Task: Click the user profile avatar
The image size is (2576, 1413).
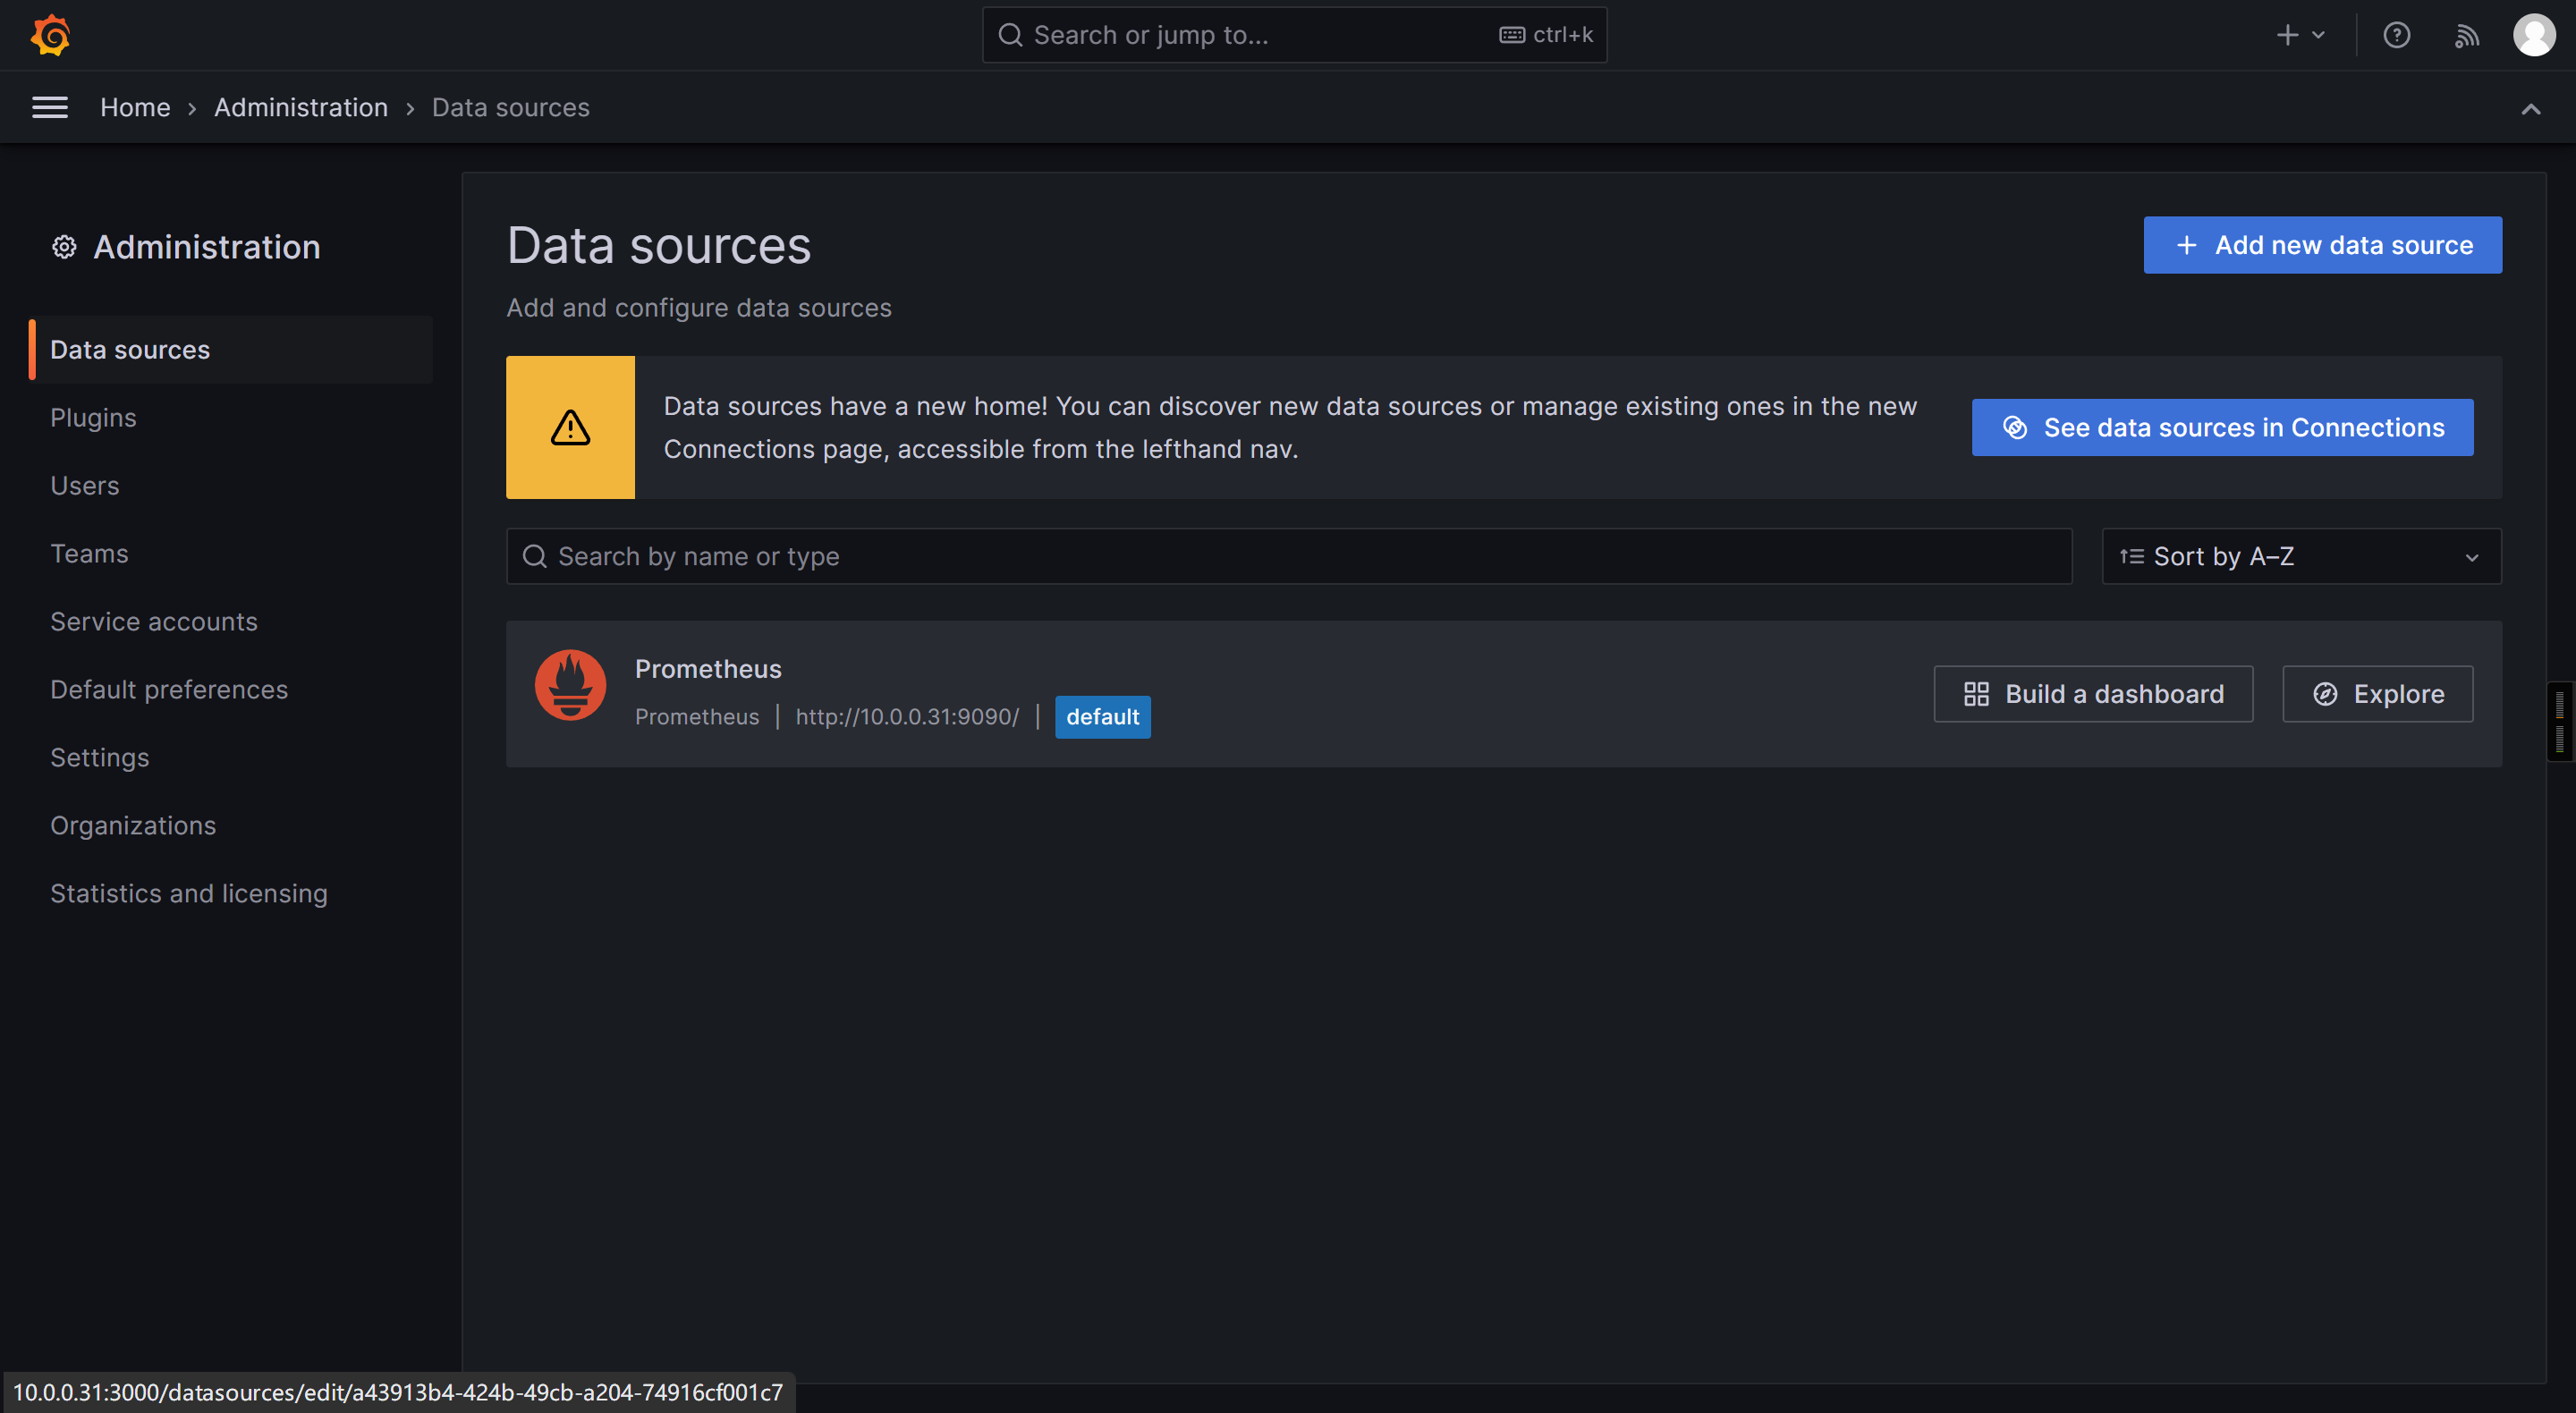Action: click(x=2533, y=36)
